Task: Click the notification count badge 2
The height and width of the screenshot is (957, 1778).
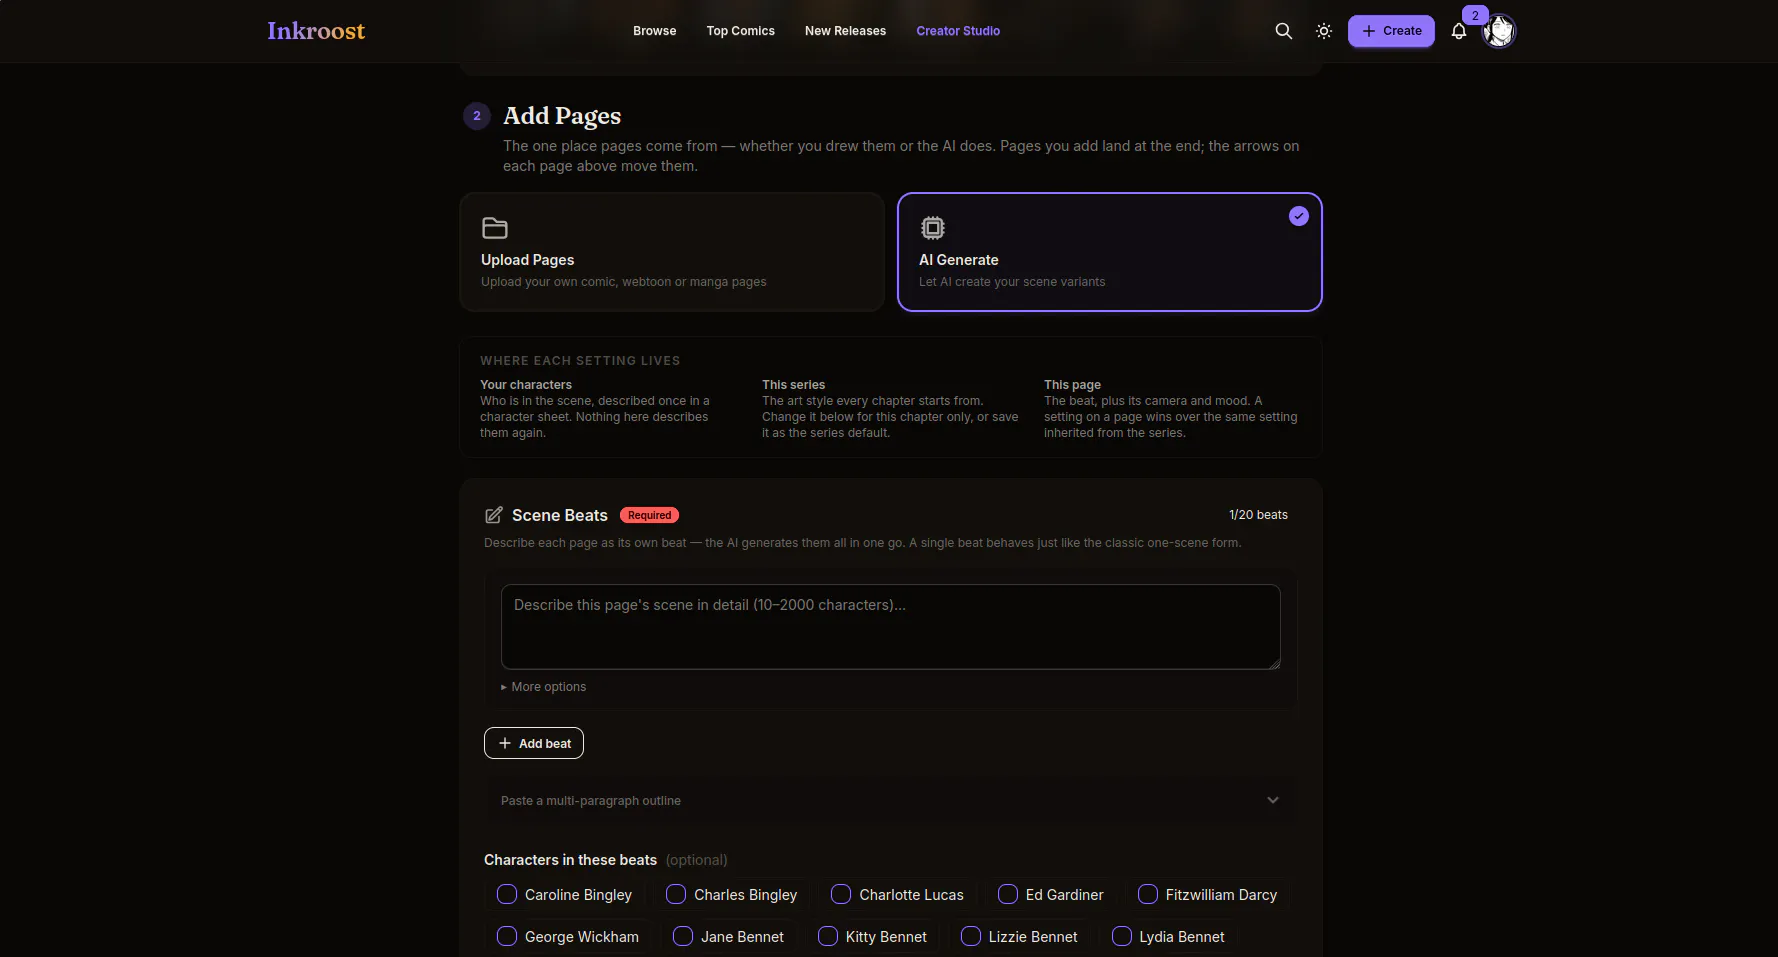Action: coord(1475,15)
